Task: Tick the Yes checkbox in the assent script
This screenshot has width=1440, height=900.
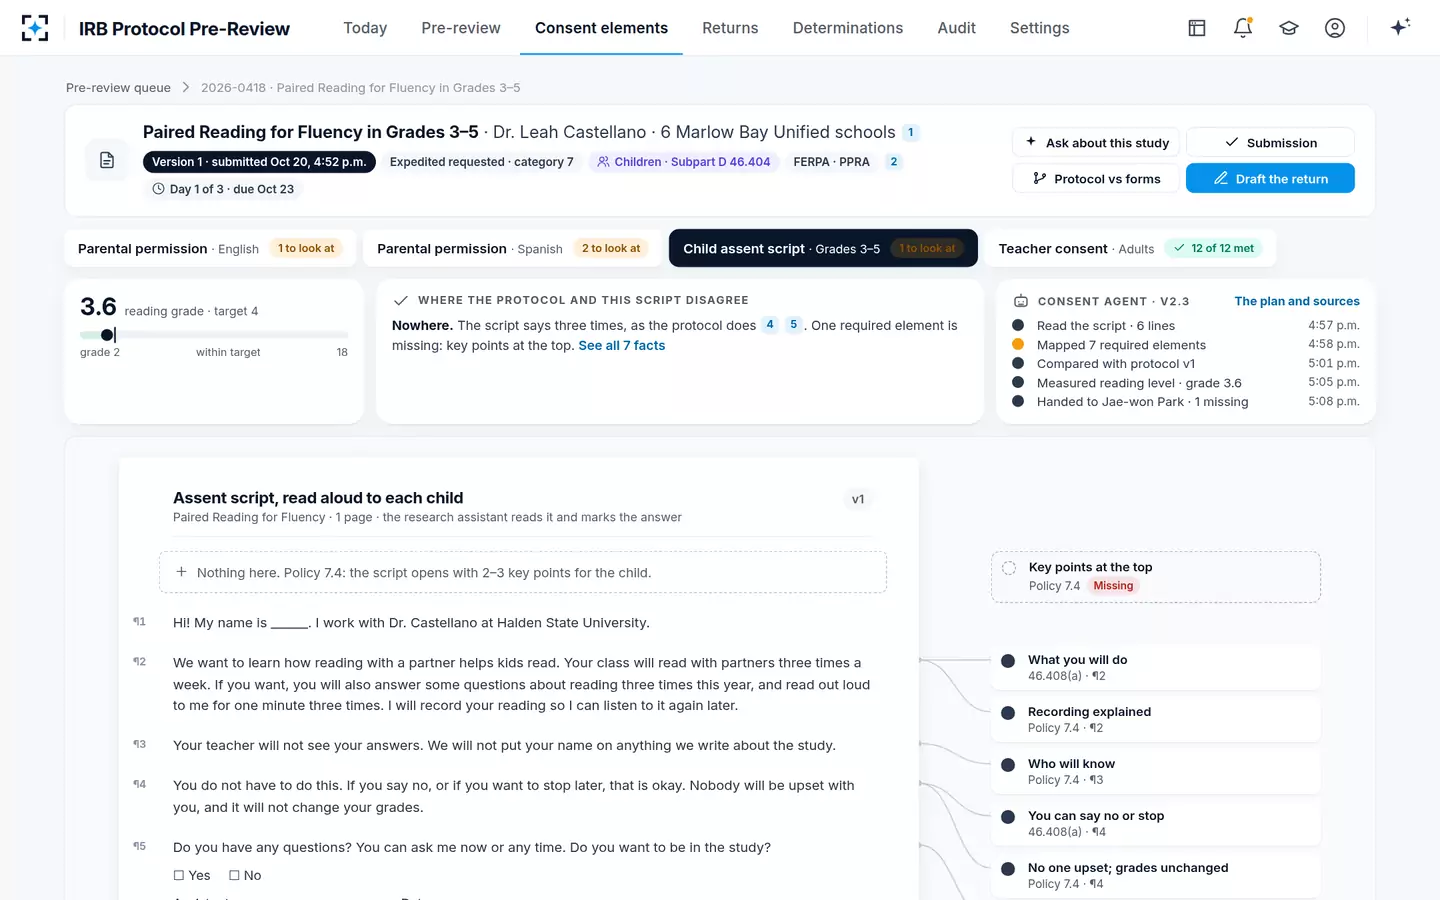Action: (x=179, y=875)
